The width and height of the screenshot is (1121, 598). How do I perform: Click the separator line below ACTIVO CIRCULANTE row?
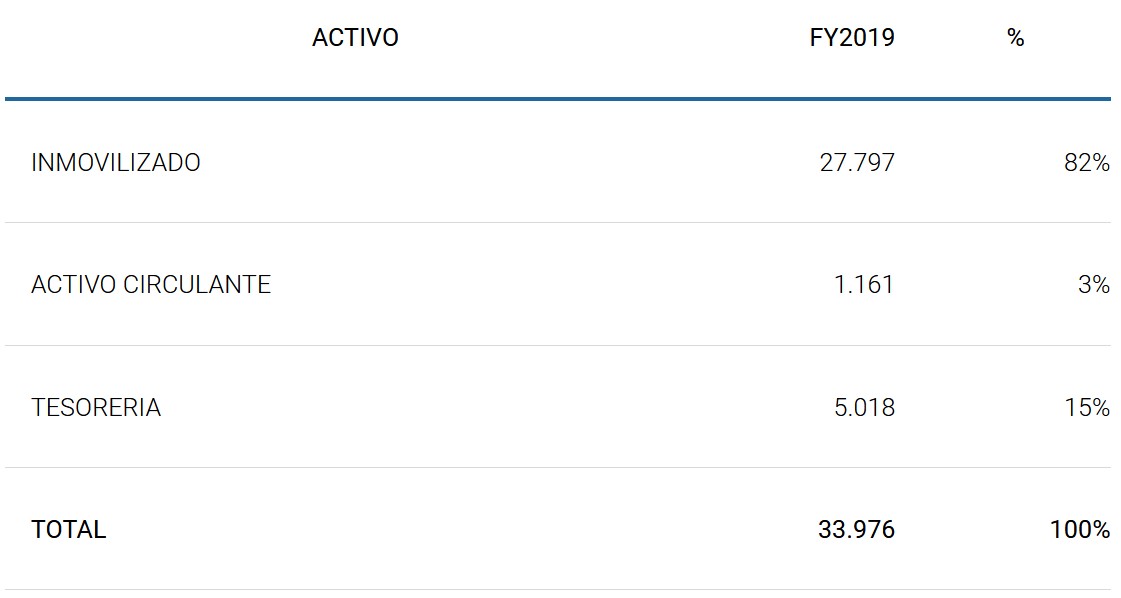pos(558,345)
